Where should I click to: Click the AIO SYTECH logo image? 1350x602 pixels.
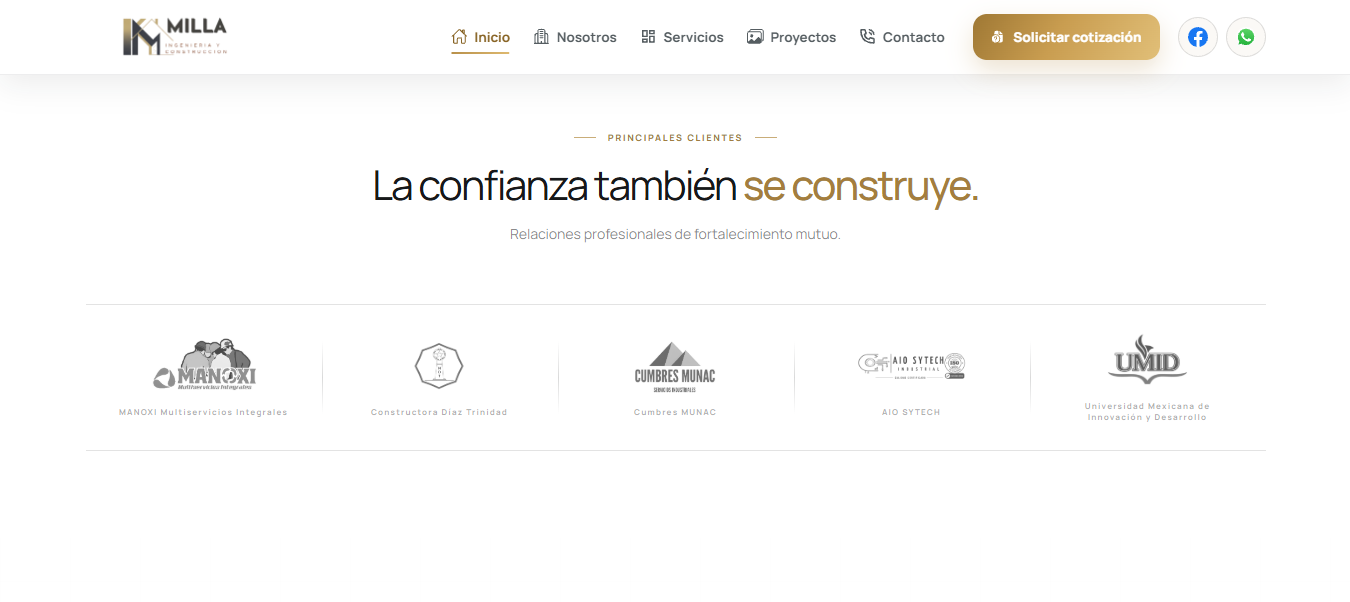[x=911, y=366]
